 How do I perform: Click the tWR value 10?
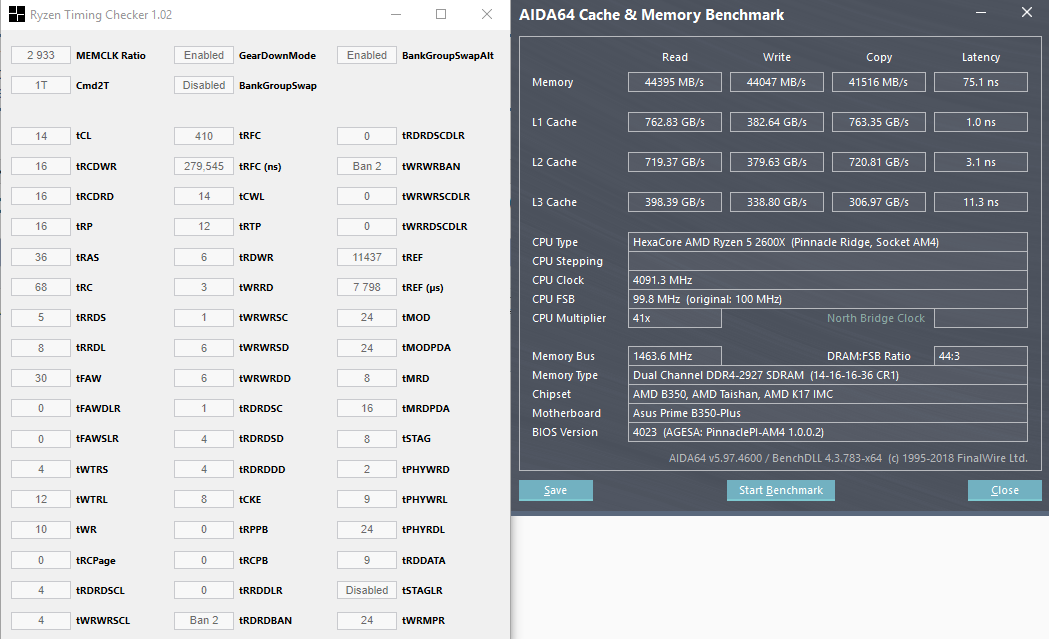(41, 529)
